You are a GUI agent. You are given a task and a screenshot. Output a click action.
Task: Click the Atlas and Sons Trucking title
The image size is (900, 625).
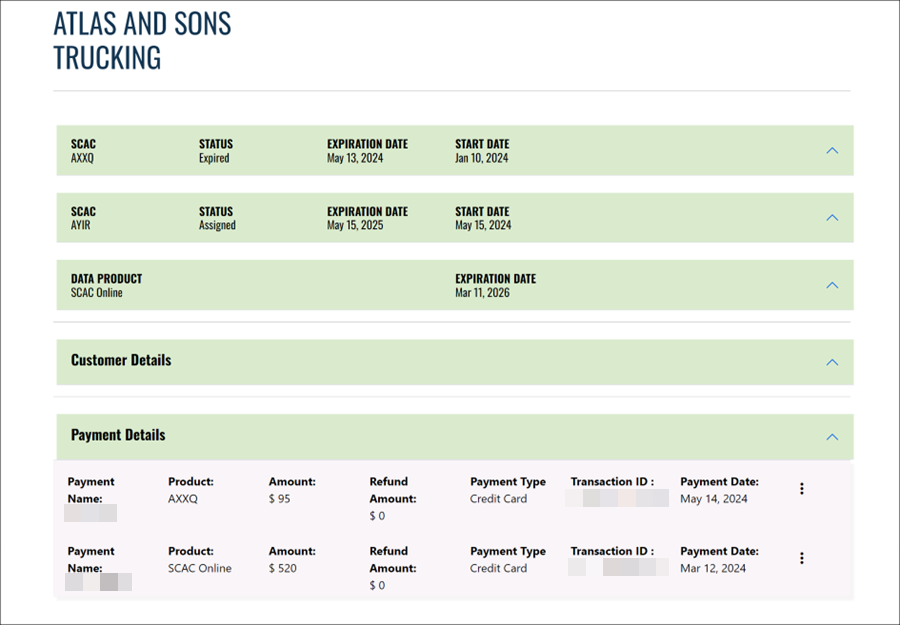pyautogui.click(x=142, y=40)
